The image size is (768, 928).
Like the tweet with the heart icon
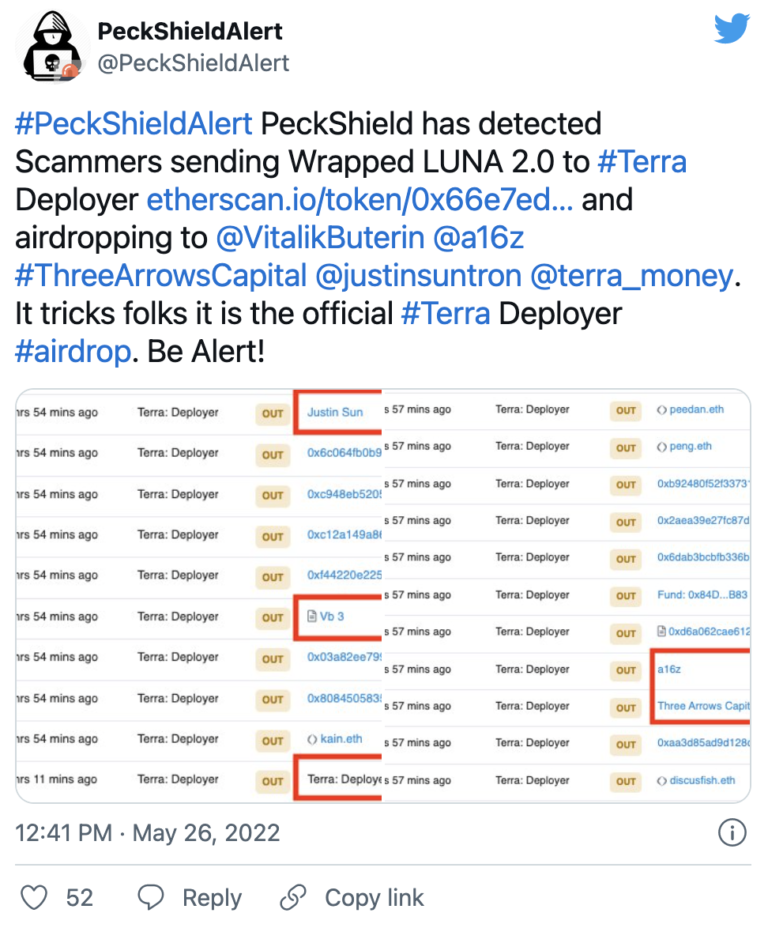click(34, 897)
